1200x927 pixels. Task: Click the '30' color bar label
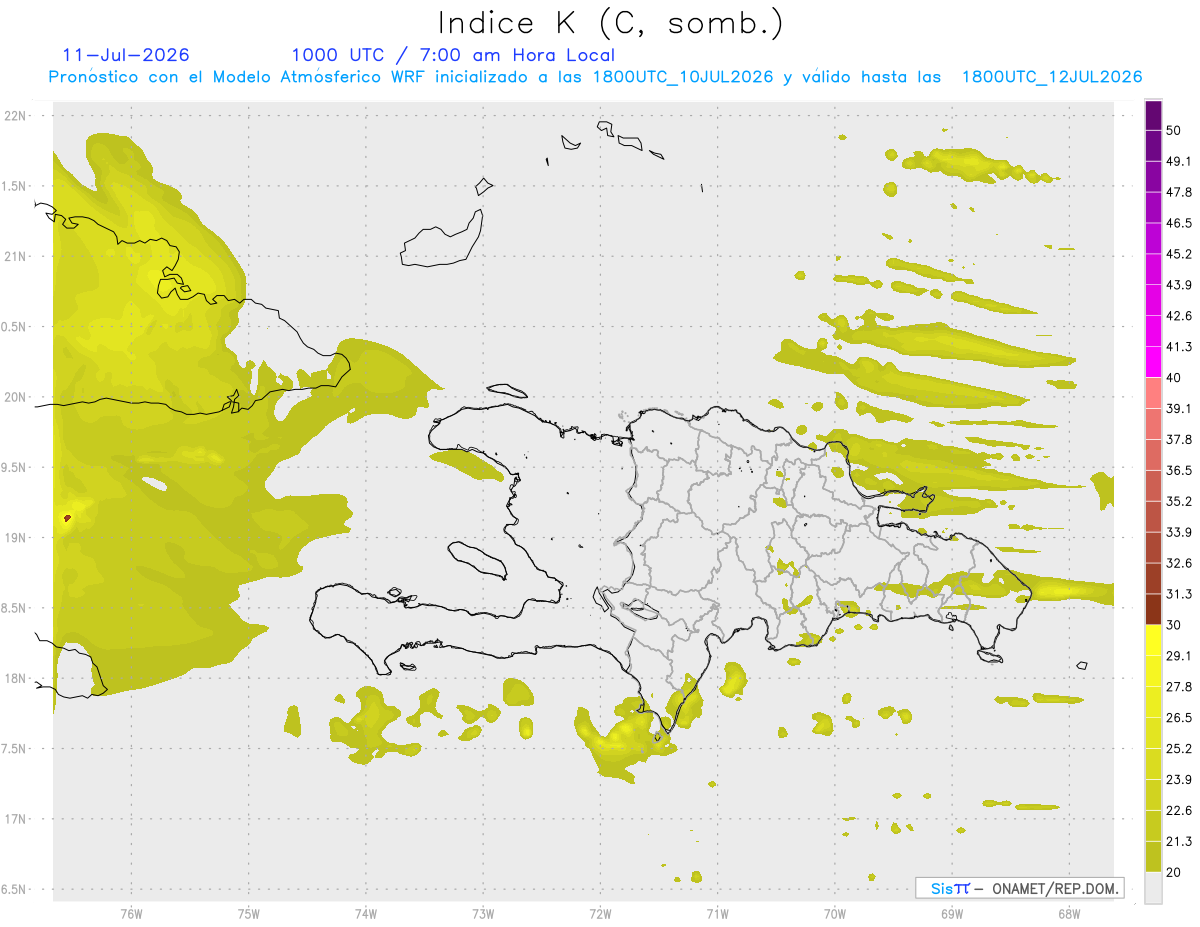click(x=1175, y=625)
